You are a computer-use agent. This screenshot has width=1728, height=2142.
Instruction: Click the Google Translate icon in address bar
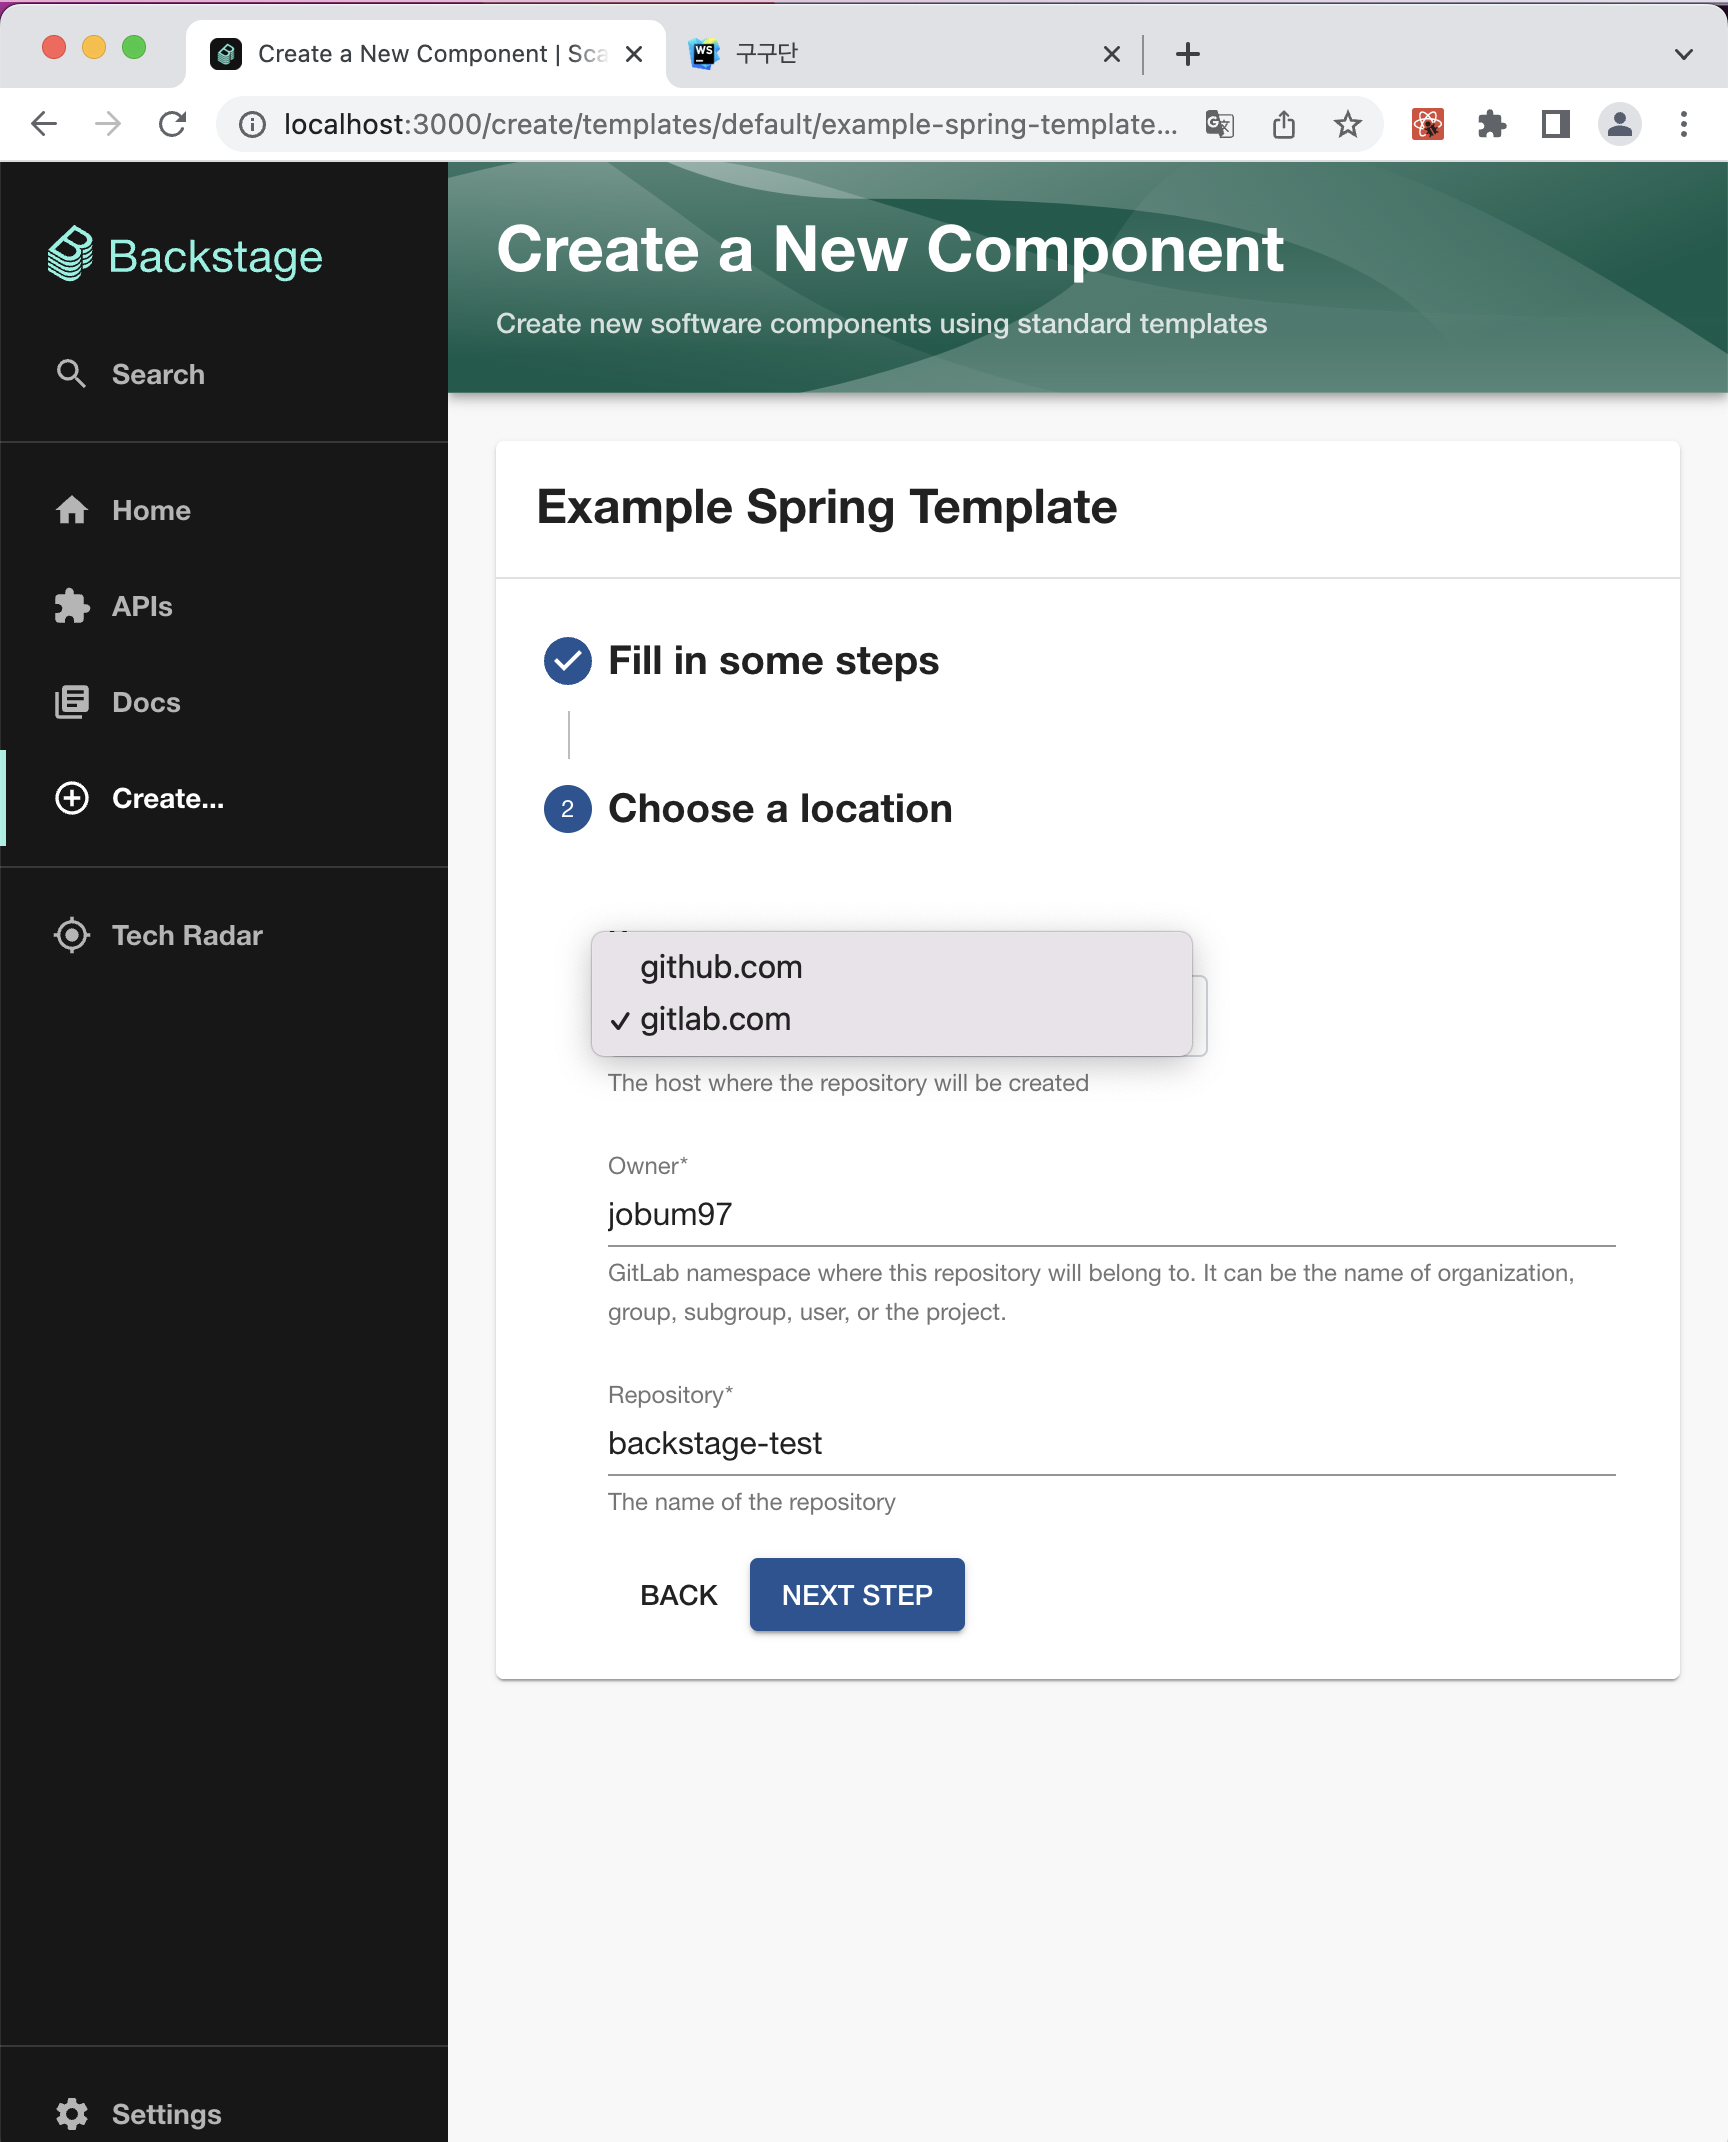pyautogui.click(x=1220, y=124)
